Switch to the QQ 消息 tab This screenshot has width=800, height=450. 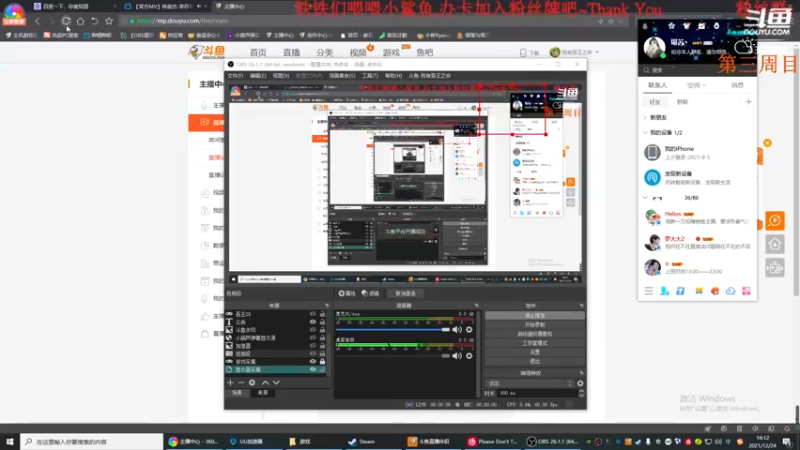(x=737, y=85)
